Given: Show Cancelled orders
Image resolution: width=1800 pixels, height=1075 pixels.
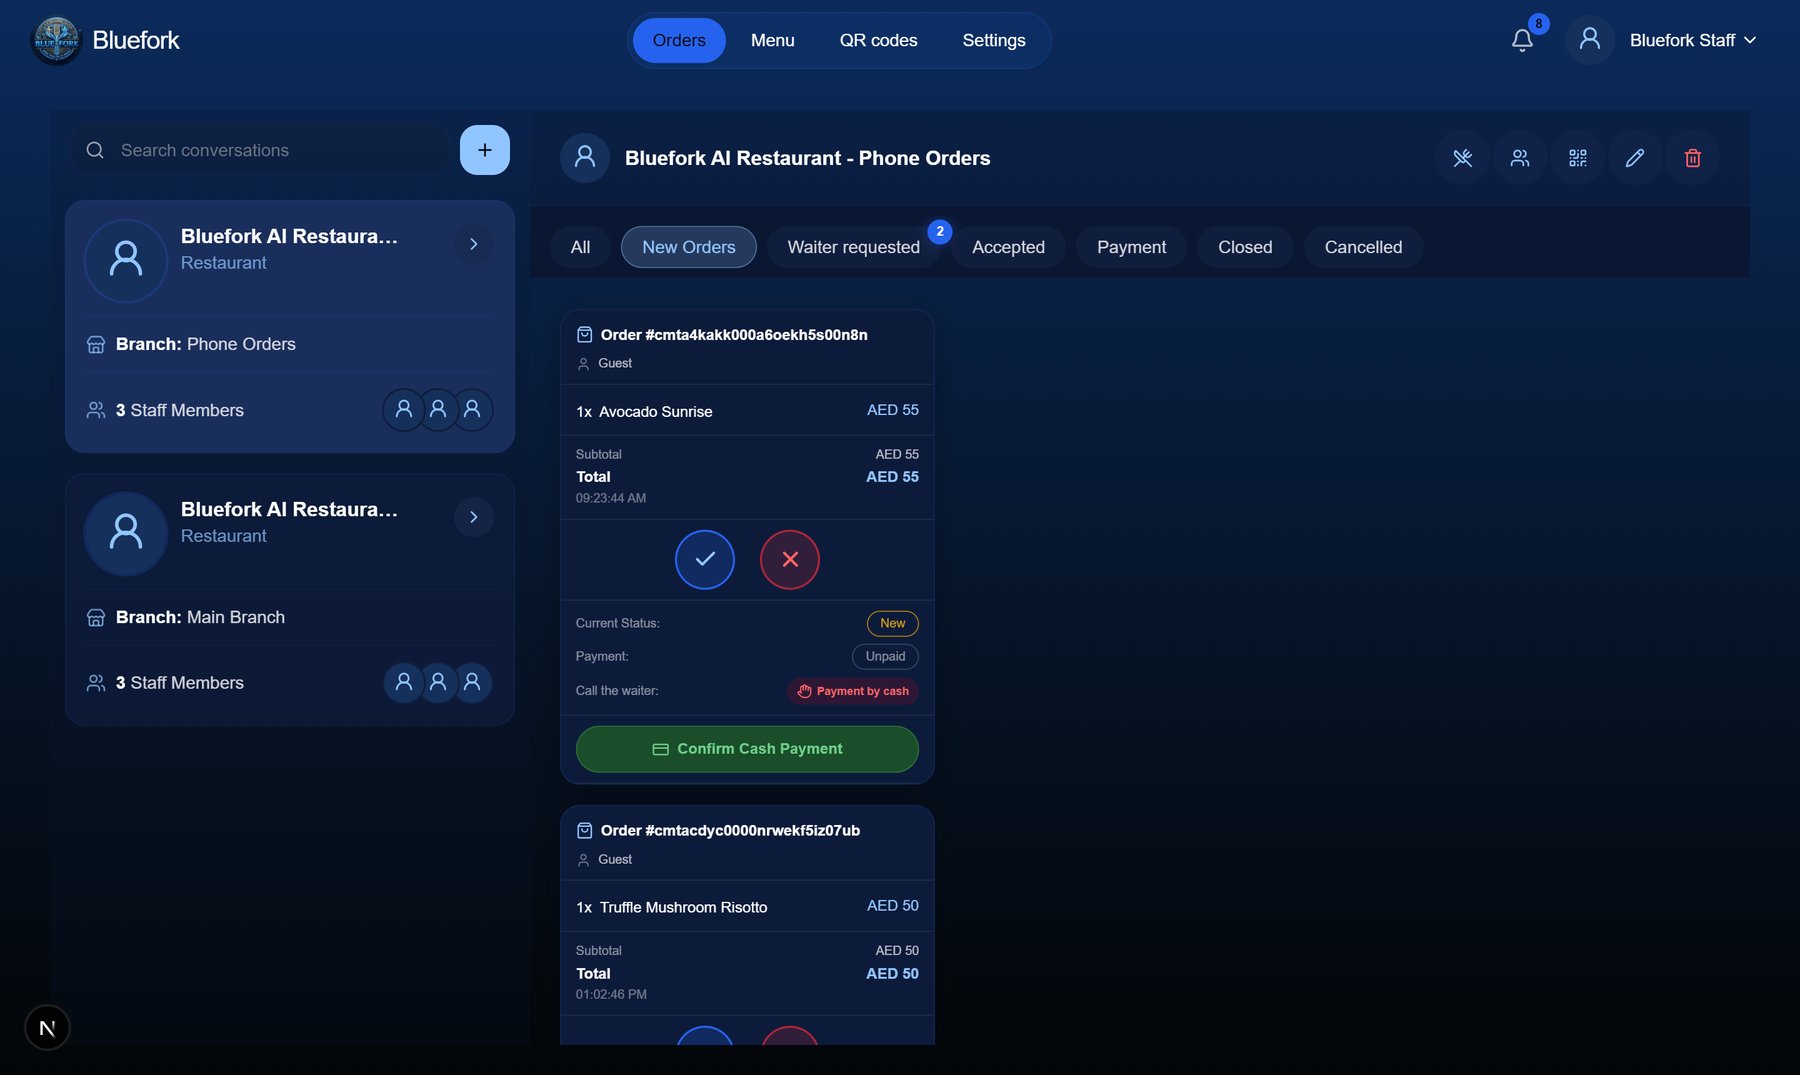Looking at the screenshot, I should coord(1363,247).
